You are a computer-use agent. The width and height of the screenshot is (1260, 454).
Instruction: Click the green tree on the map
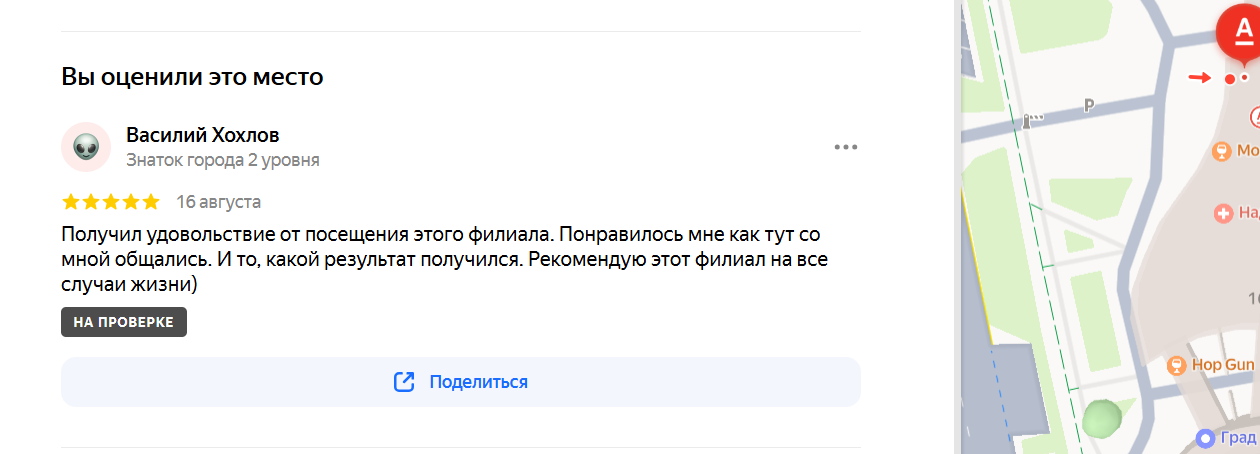1102,417
